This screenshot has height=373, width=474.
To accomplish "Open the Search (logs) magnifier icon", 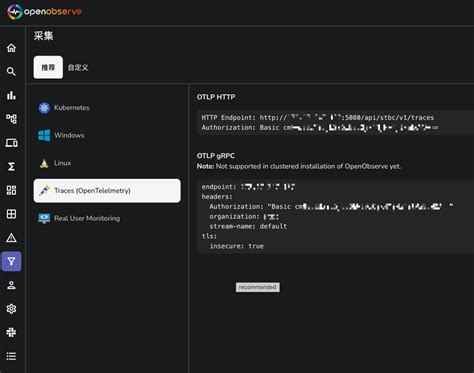I will [x=11, y=71].
